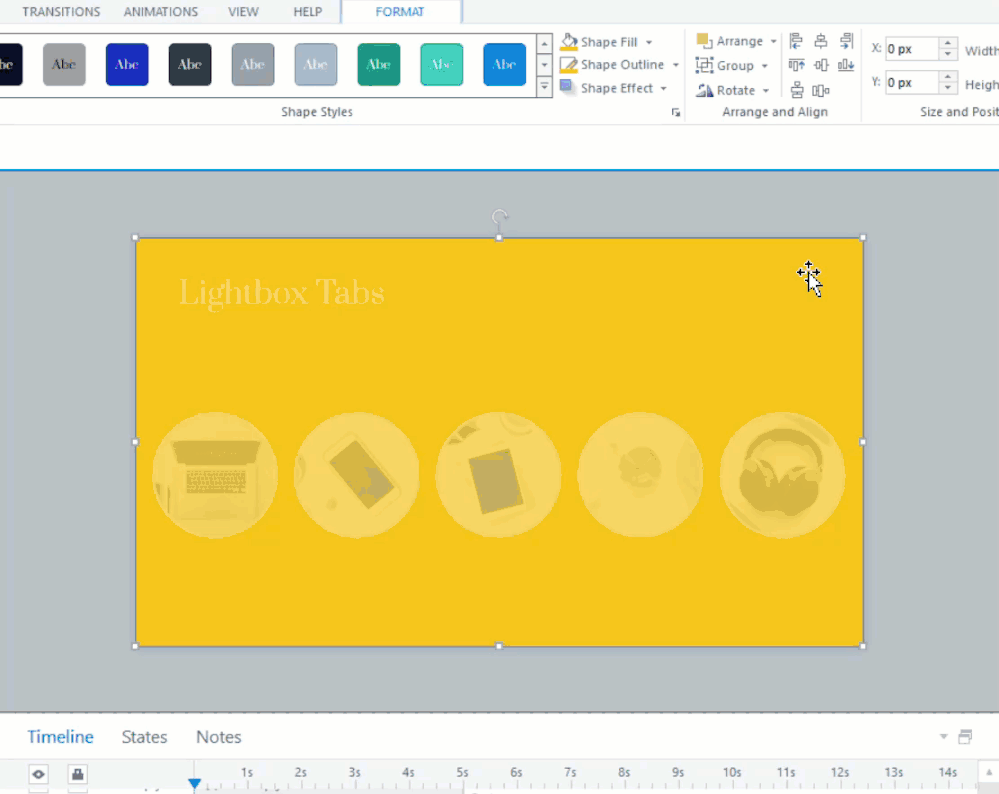The image size is (999, 794).
Task: Distribute objects horizontally
Action: (x=821, y=90)
